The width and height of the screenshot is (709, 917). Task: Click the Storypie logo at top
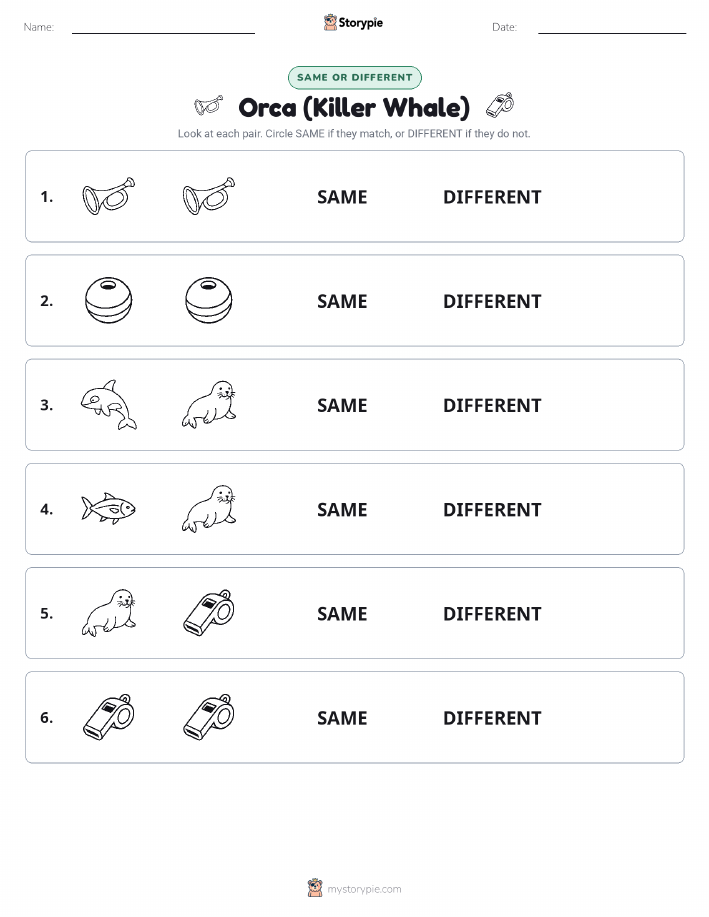coord(353,23)
